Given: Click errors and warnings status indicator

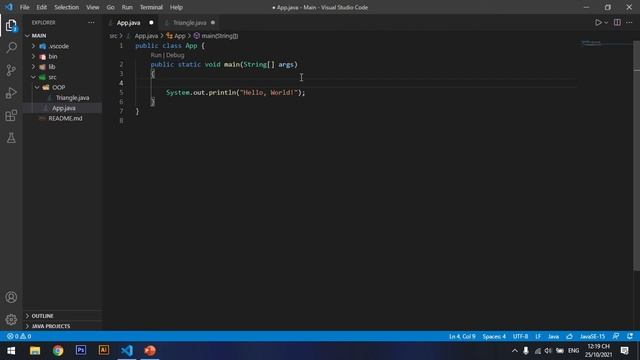Looking at the screenshot, I should (19, 336).
